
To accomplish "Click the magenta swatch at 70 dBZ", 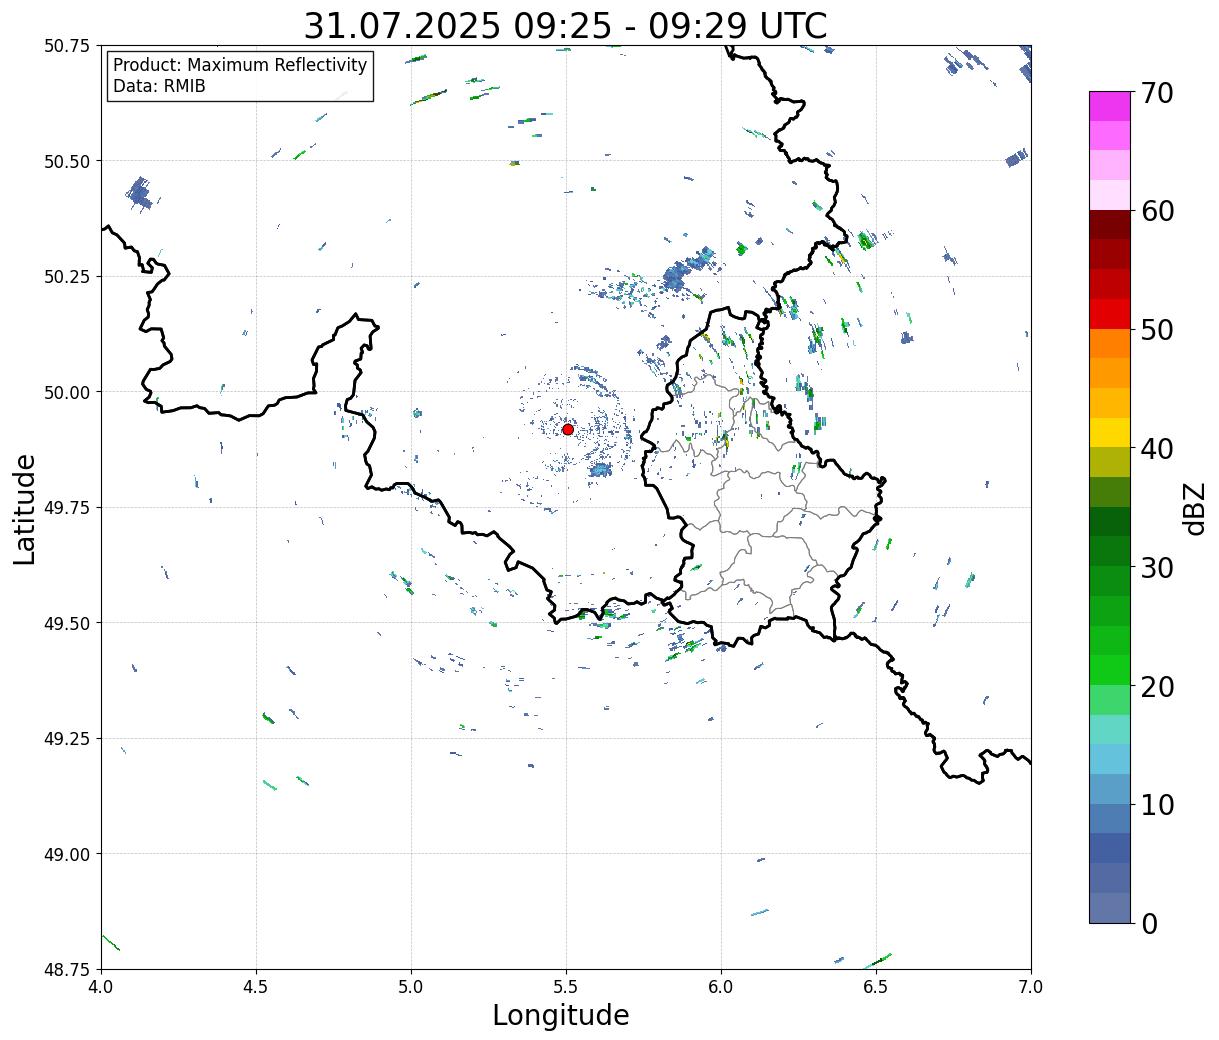I will [x=1110, y=106].
